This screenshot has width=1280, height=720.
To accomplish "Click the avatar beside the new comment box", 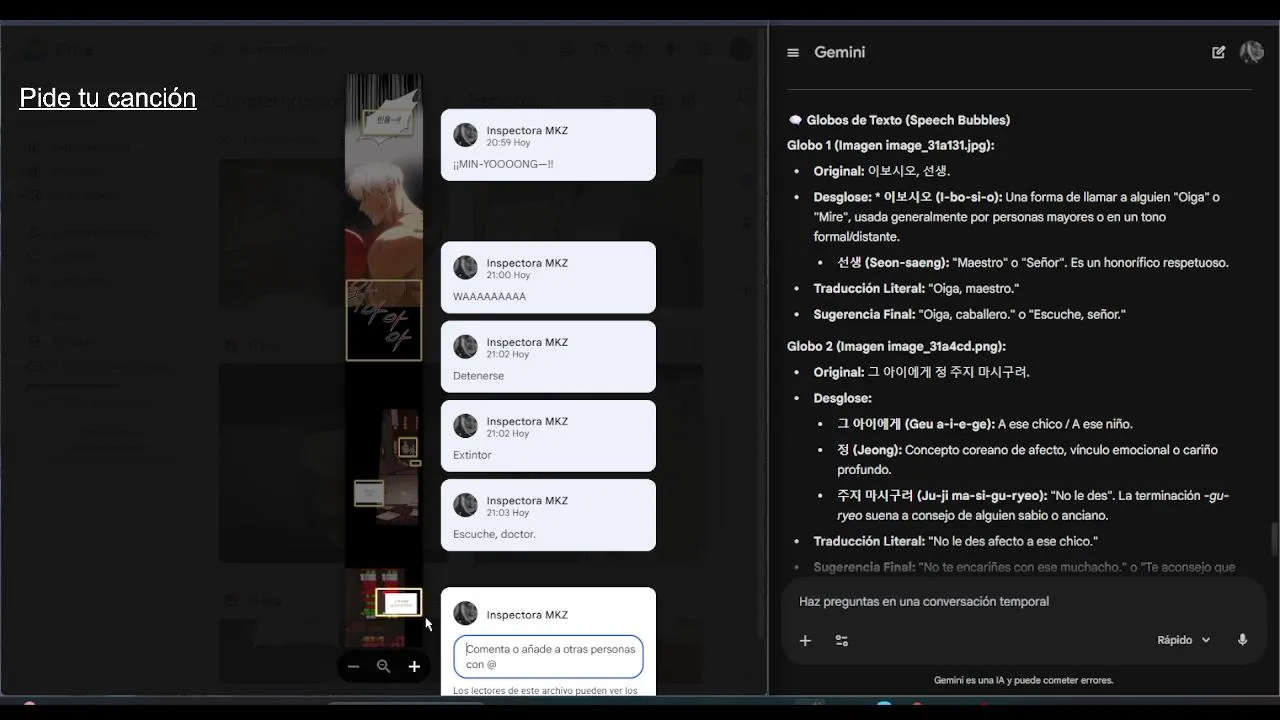I will point(465,614).
